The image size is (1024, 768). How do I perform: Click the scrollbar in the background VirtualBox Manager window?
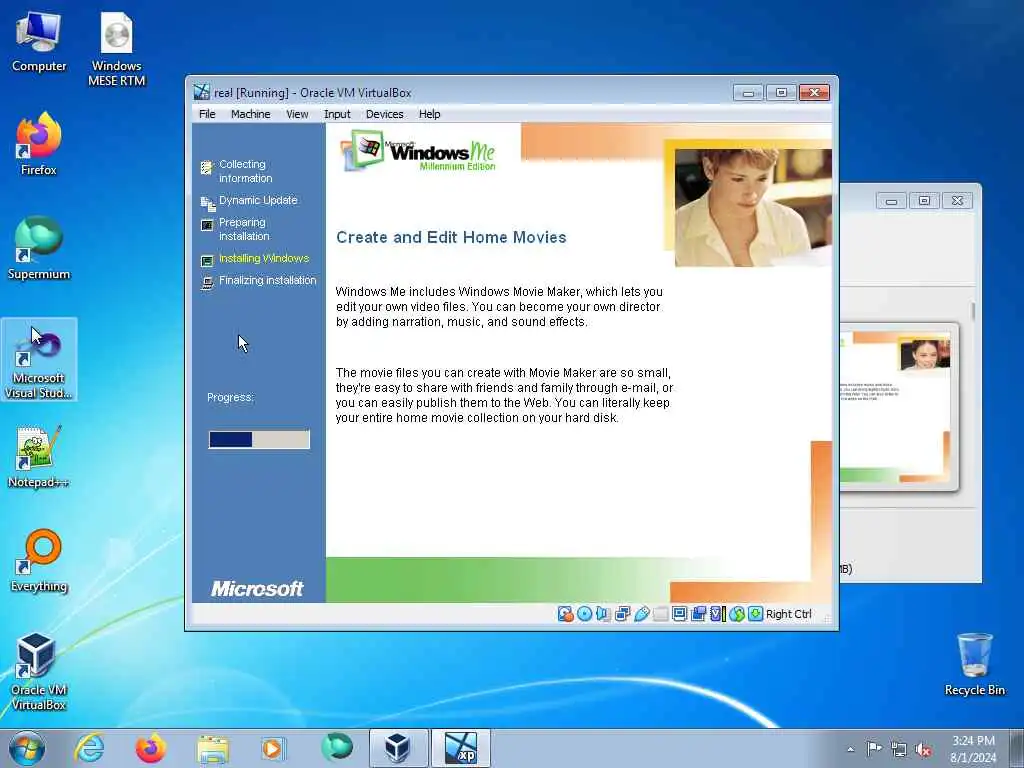pos(973,312)
